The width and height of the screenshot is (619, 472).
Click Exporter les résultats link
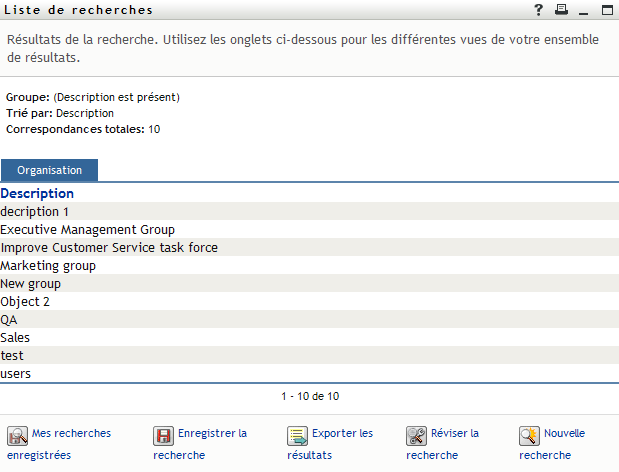[342, 434]
